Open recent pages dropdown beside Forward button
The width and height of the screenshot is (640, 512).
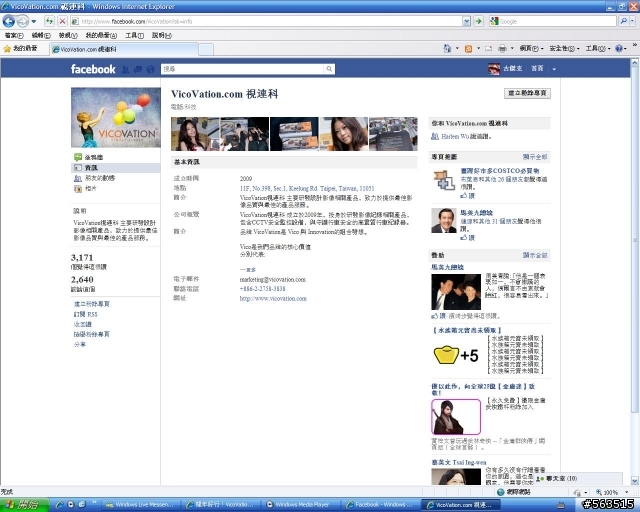34,21
